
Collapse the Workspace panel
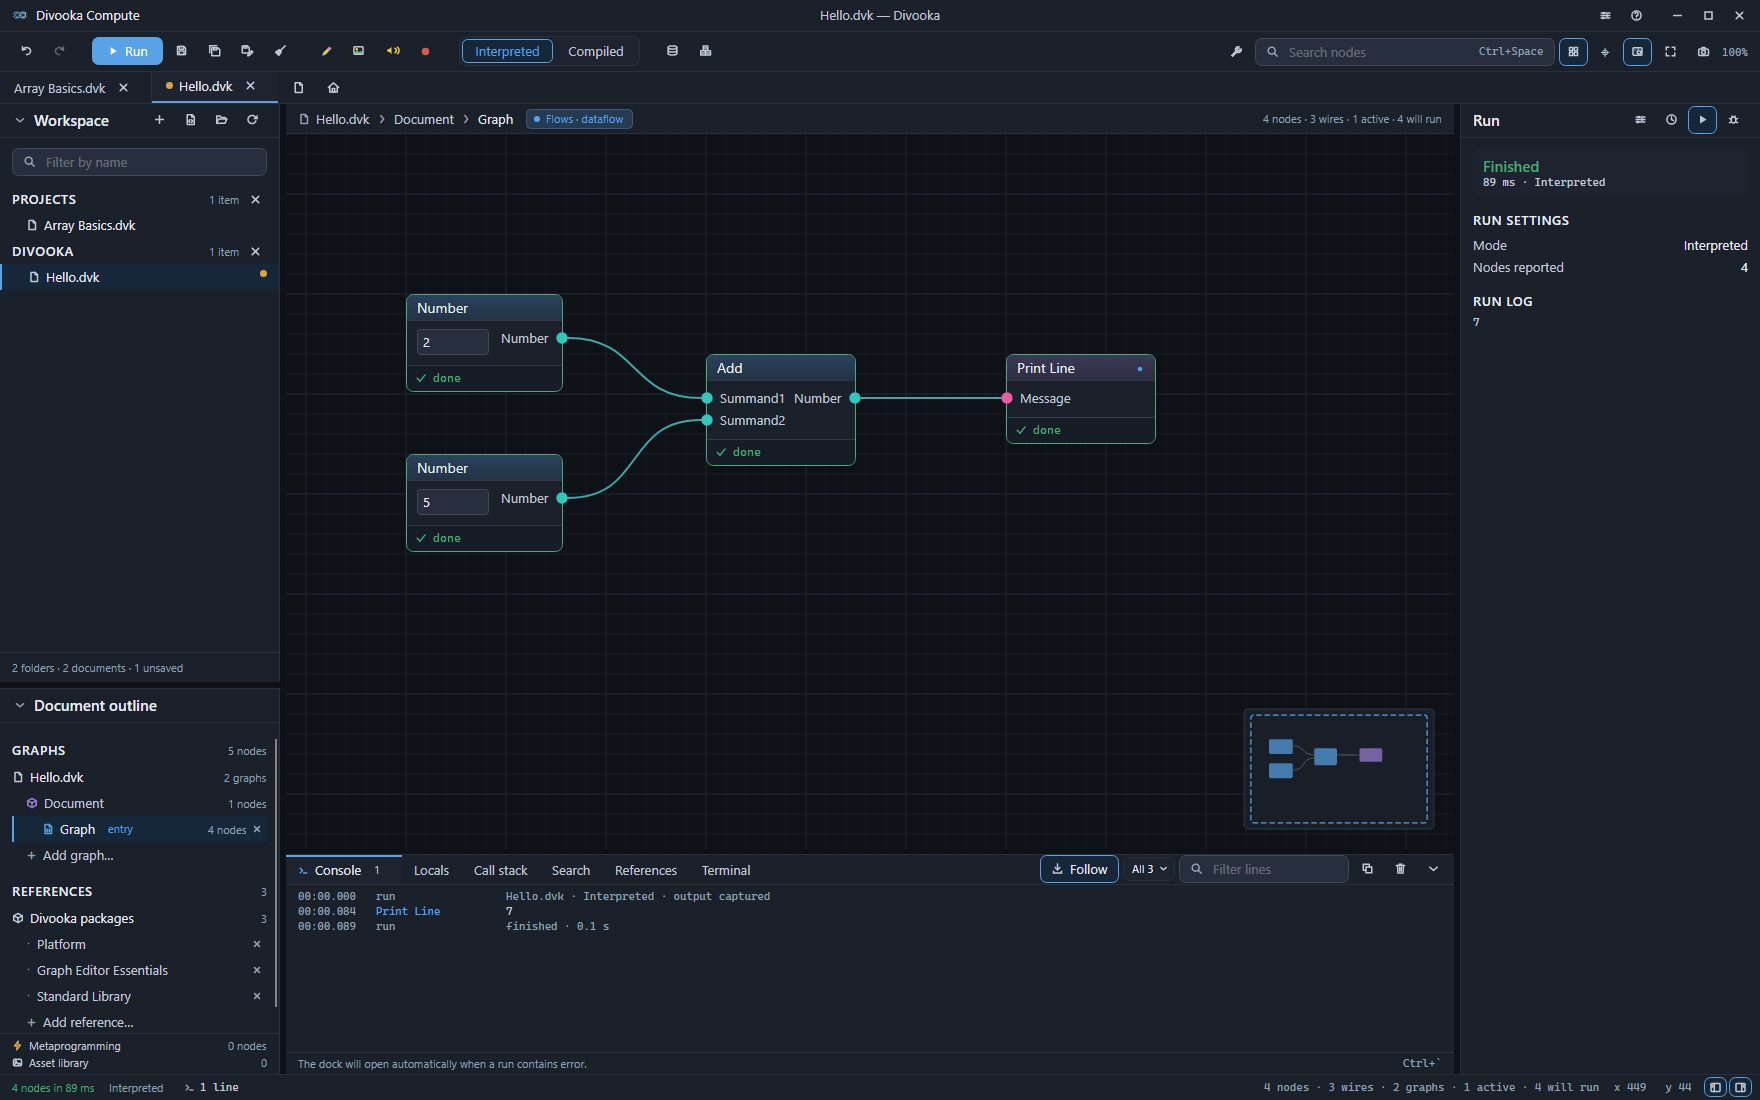click(x=19, y=120)
